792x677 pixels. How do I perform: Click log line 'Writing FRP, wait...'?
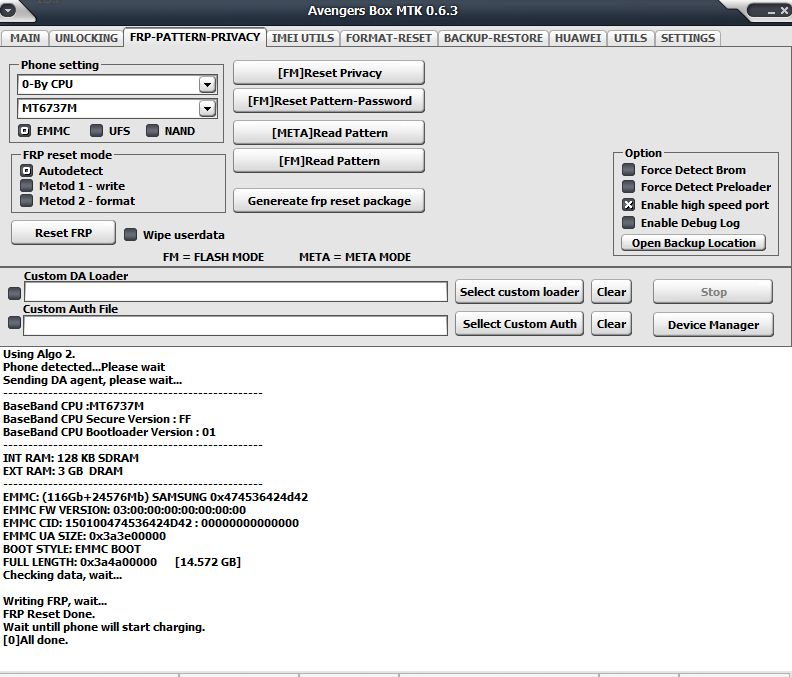(x=55, y=601)
